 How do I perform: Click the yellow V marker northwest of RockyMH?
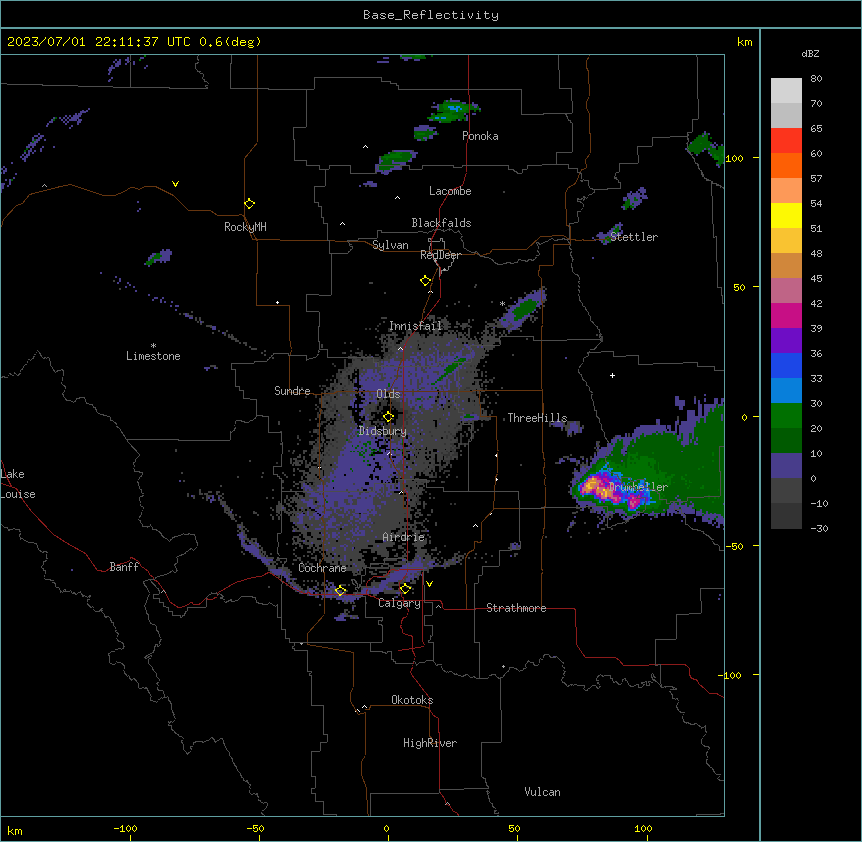point(175,184)
